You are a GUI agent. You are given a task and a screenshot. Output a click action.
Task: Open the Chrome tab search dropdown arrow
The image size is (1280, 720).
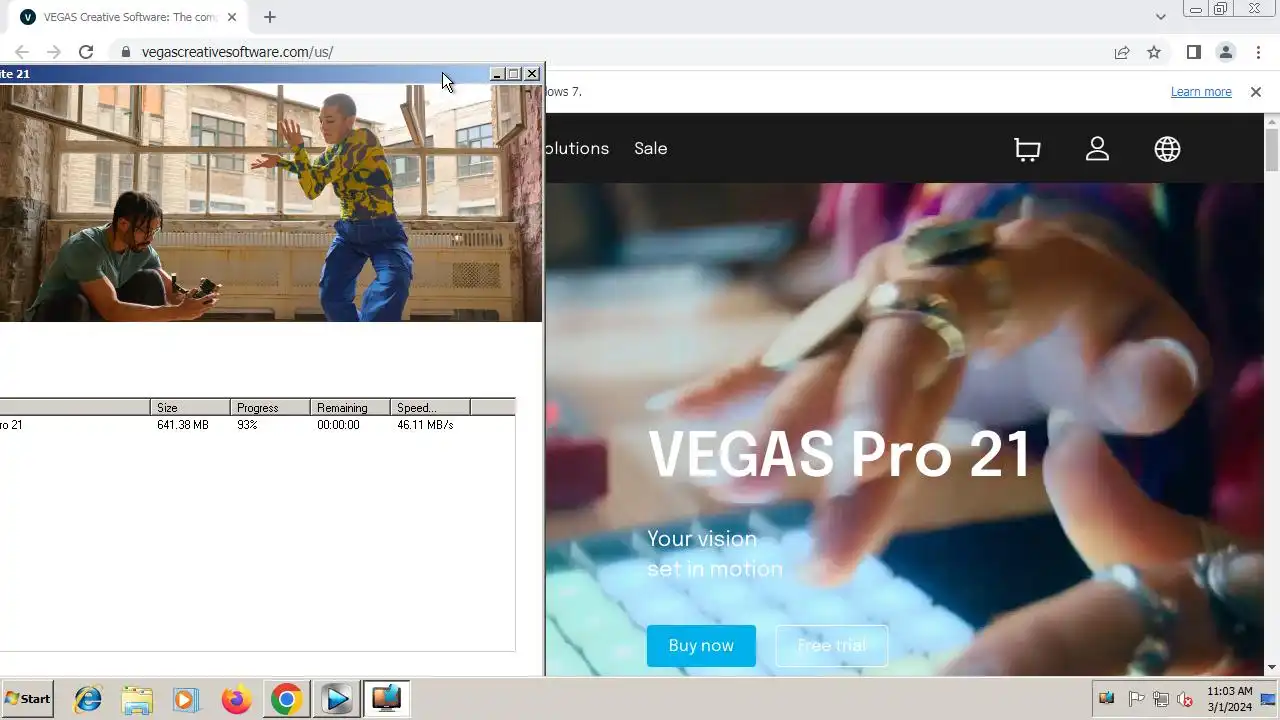pos(1160,17)
